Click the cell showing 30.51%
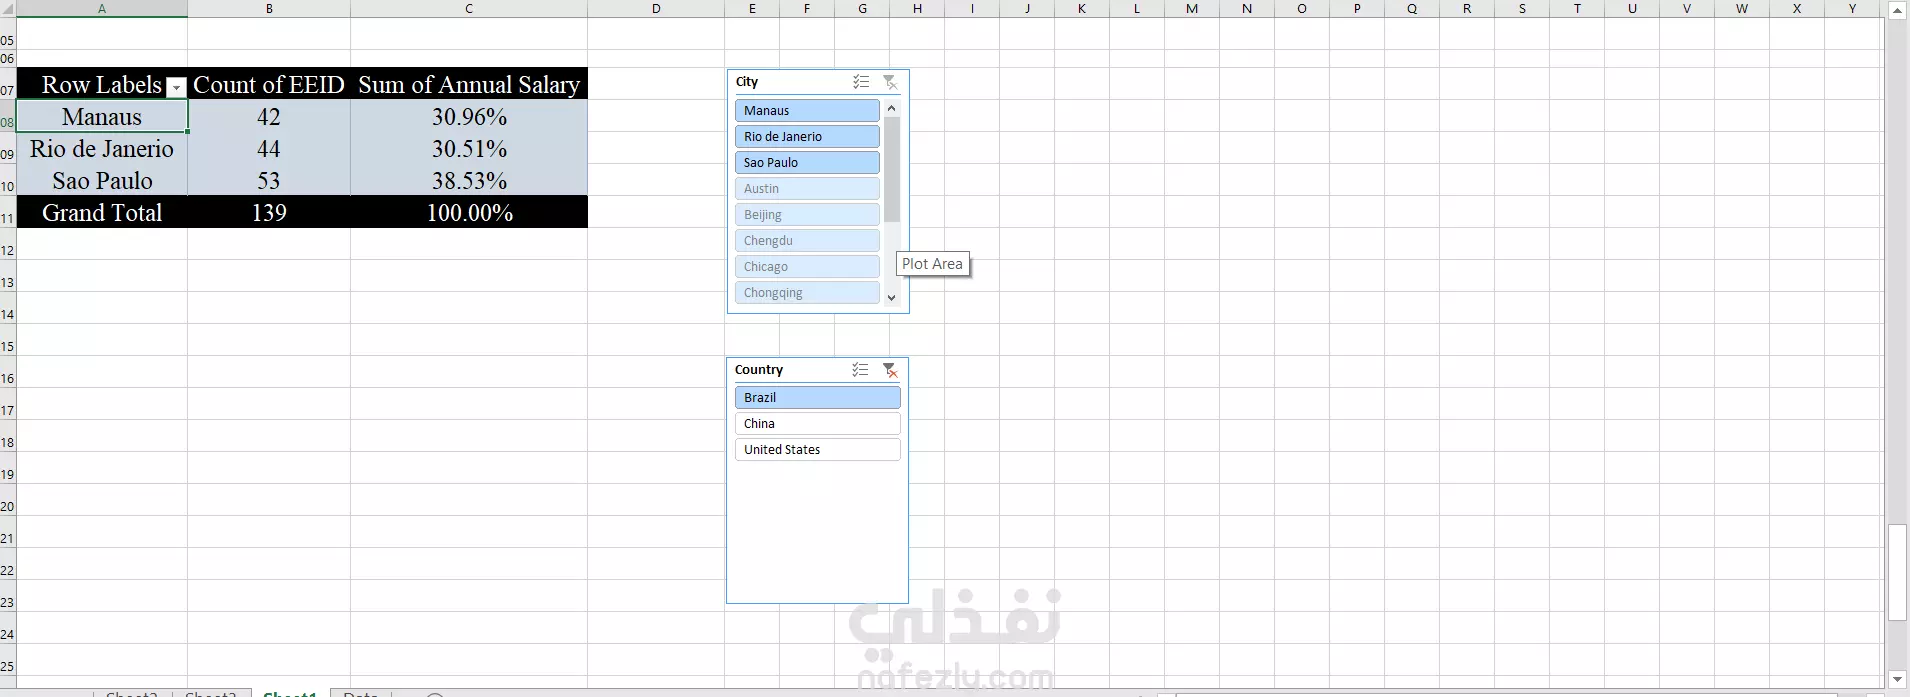Viewport: 1910px width, 697px height. [469, 148]
